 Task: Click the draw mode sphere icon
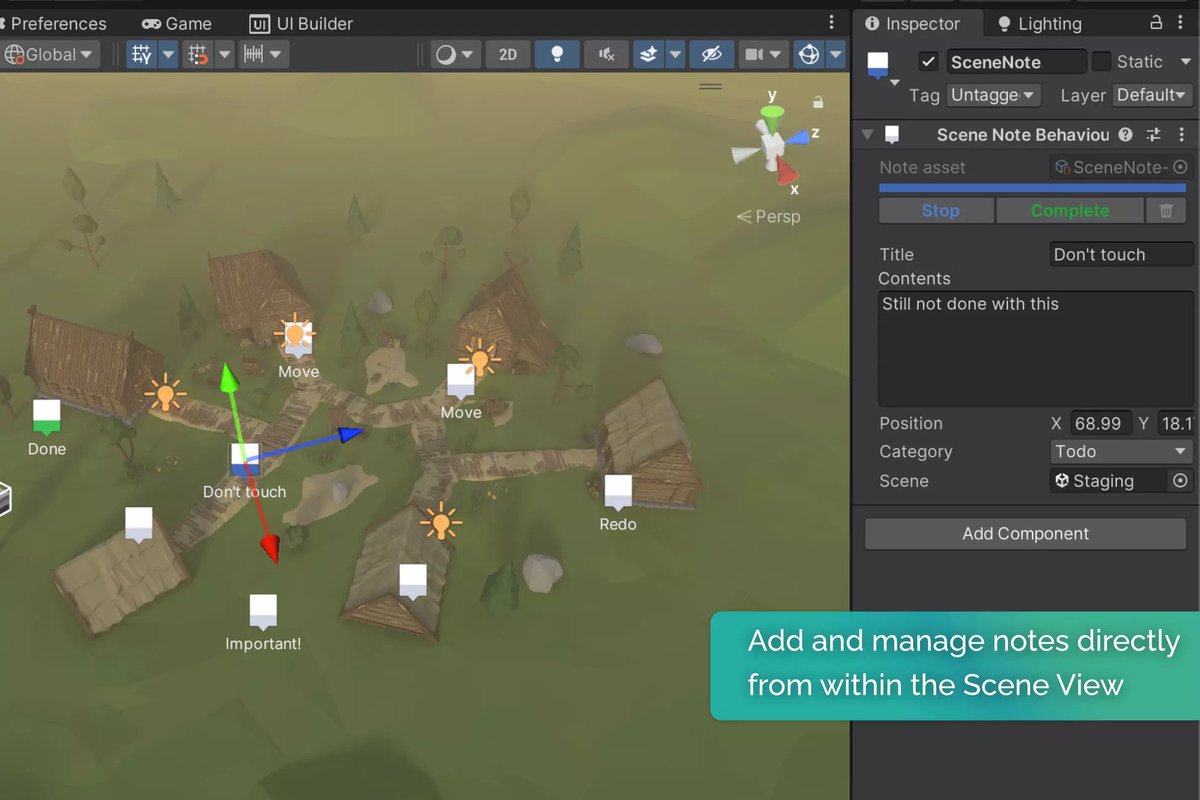pyautogui.click(x=446, y=54)
